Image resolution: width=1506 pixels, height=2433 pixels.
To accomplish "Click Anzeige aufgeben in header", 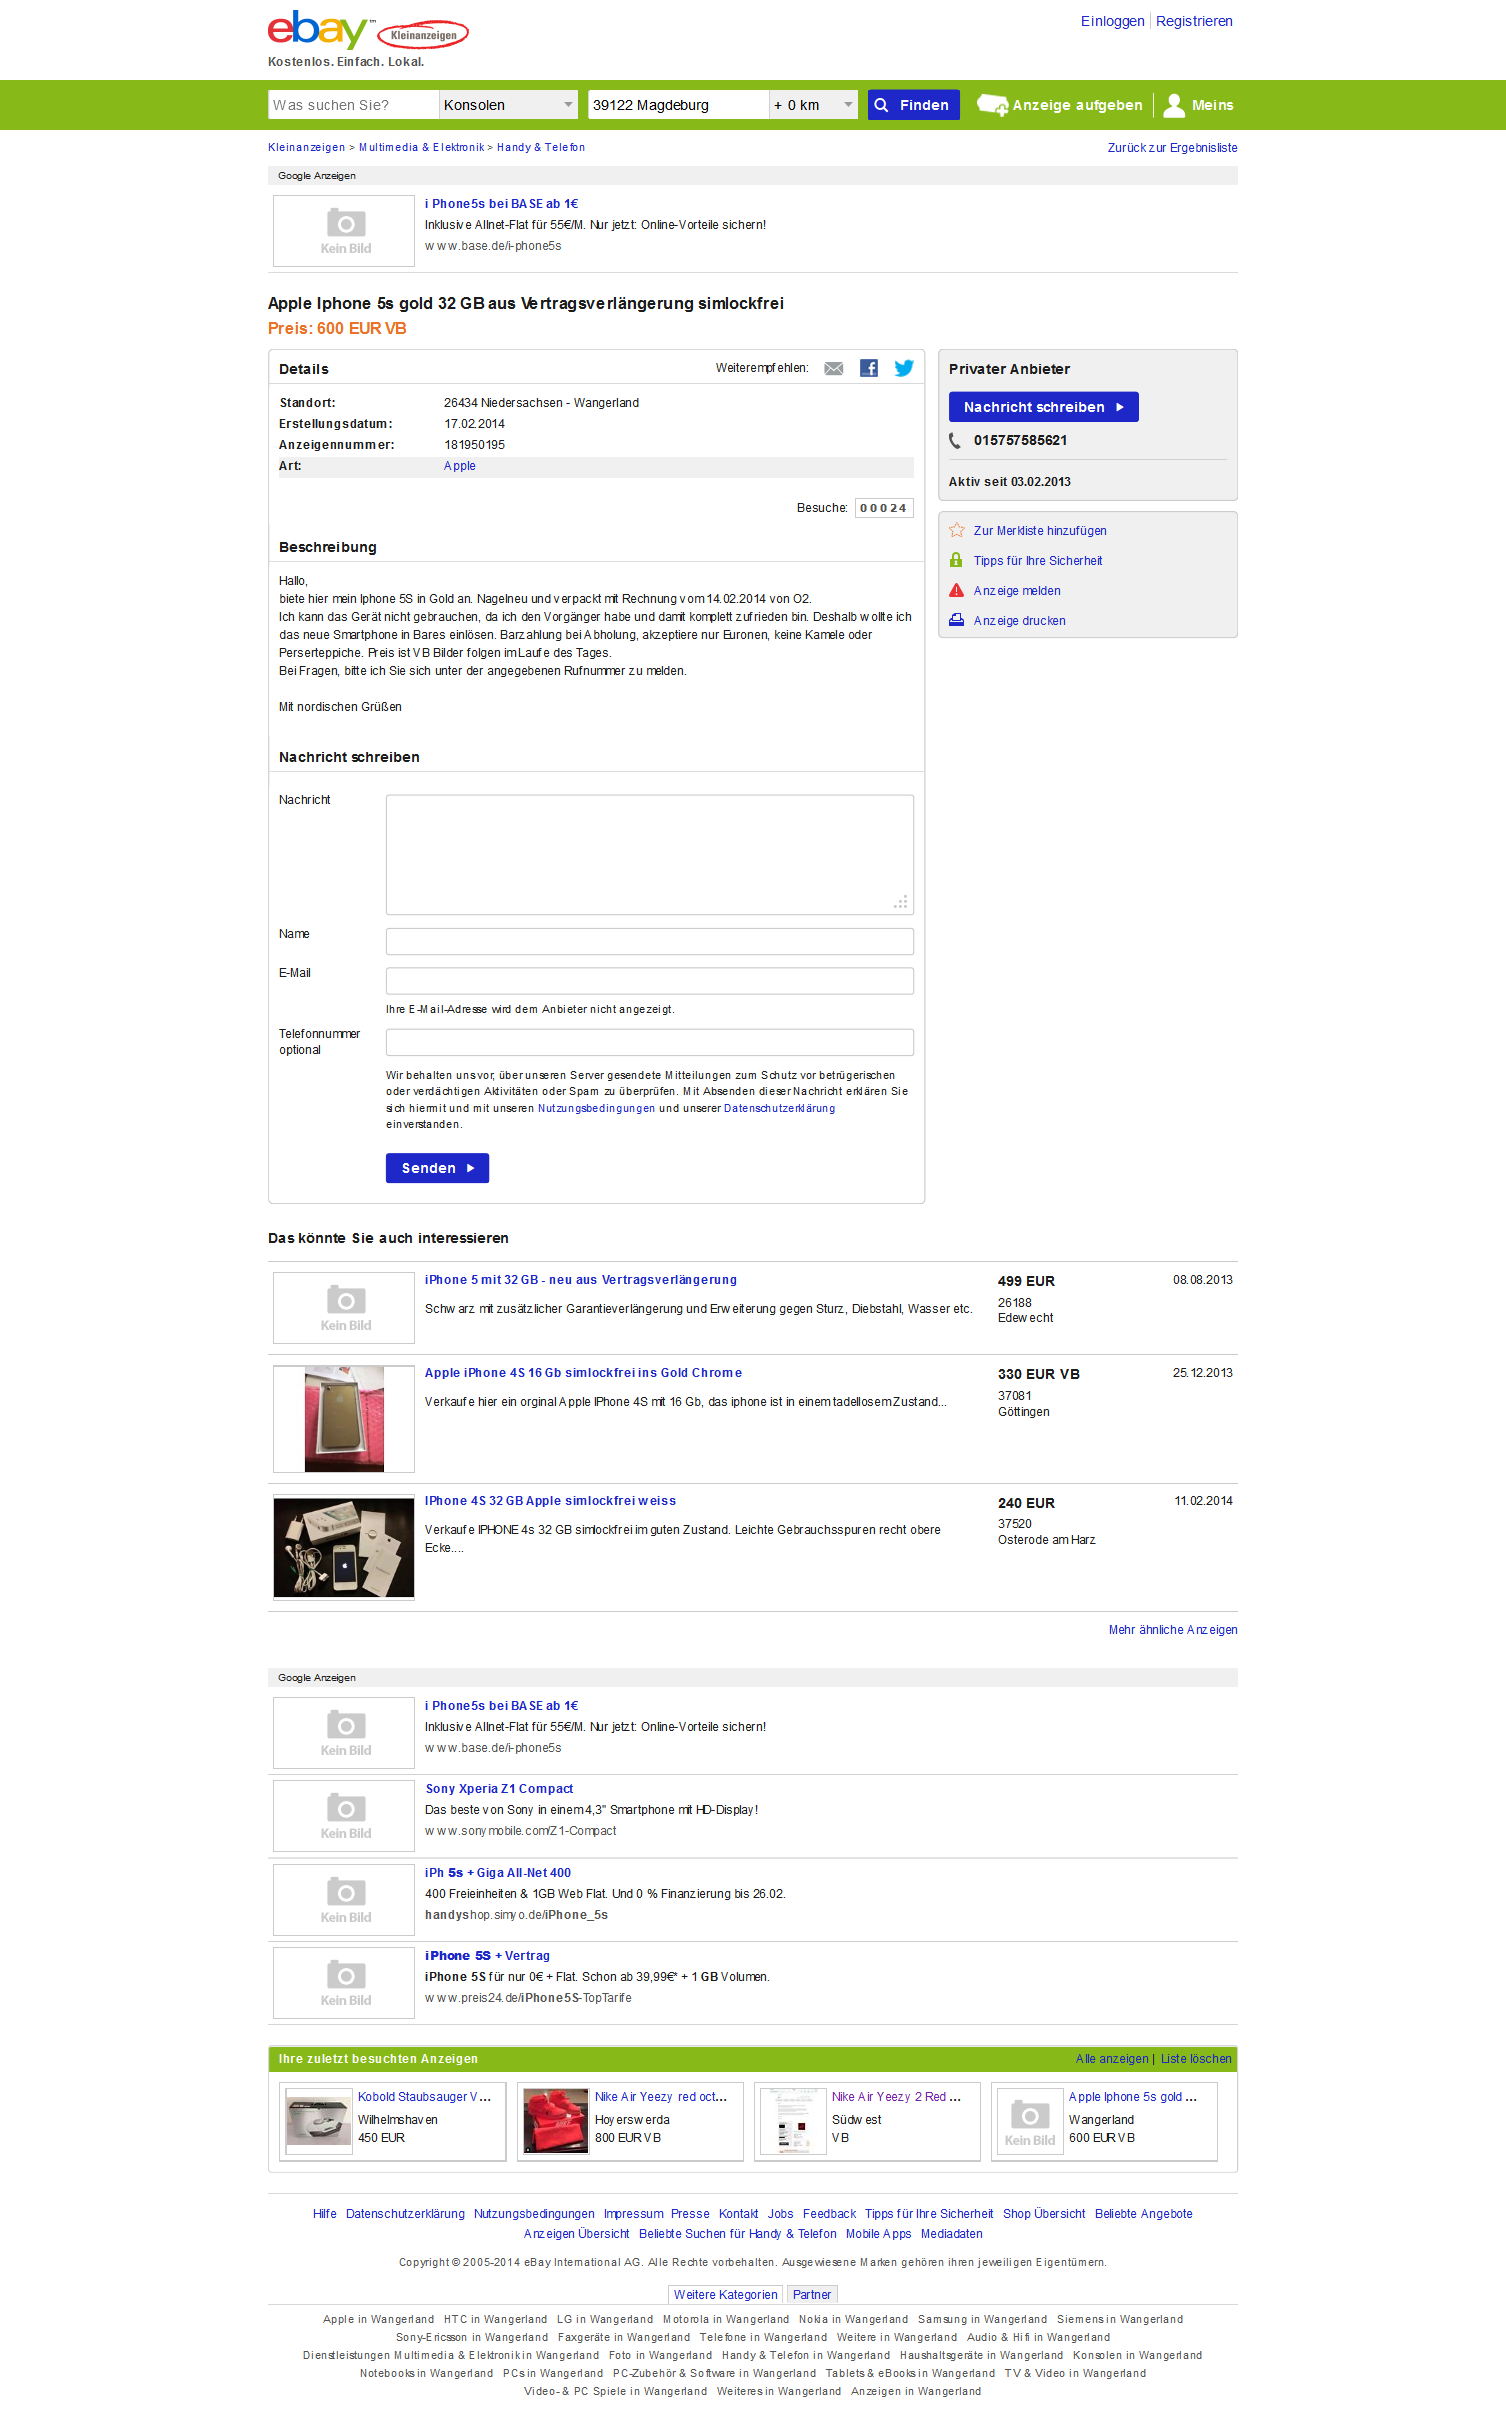I will tap(1077, 105).
